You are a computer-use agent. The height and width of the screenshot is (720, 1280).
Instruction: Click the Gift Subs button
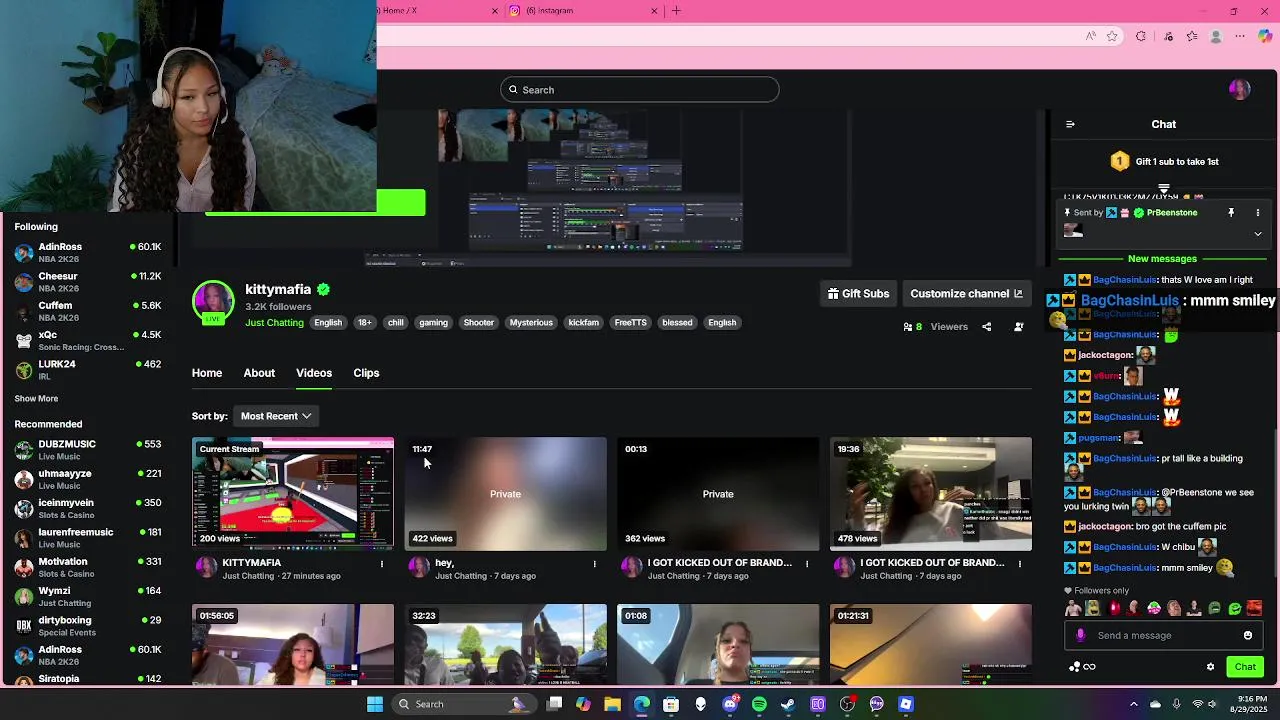tap(858, 294)
